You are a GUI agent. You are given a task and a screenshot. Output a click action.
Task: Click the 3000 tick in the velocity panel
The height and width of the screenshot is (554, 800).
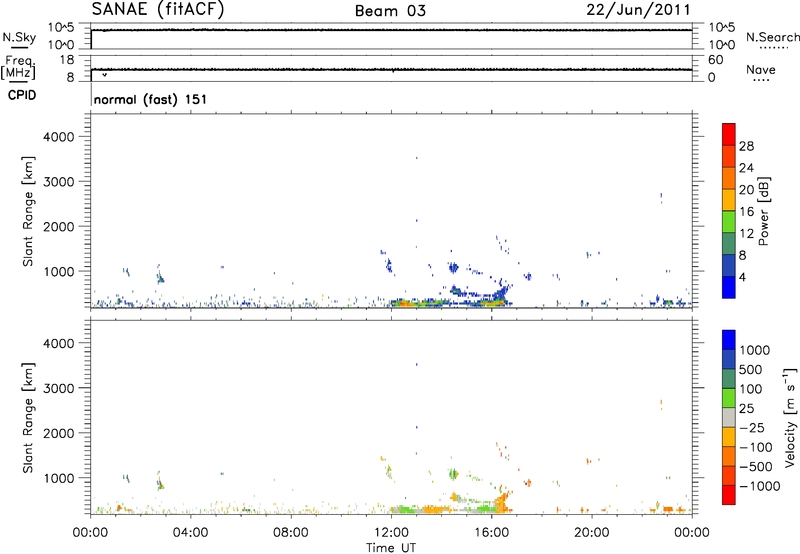pos(59,388)
